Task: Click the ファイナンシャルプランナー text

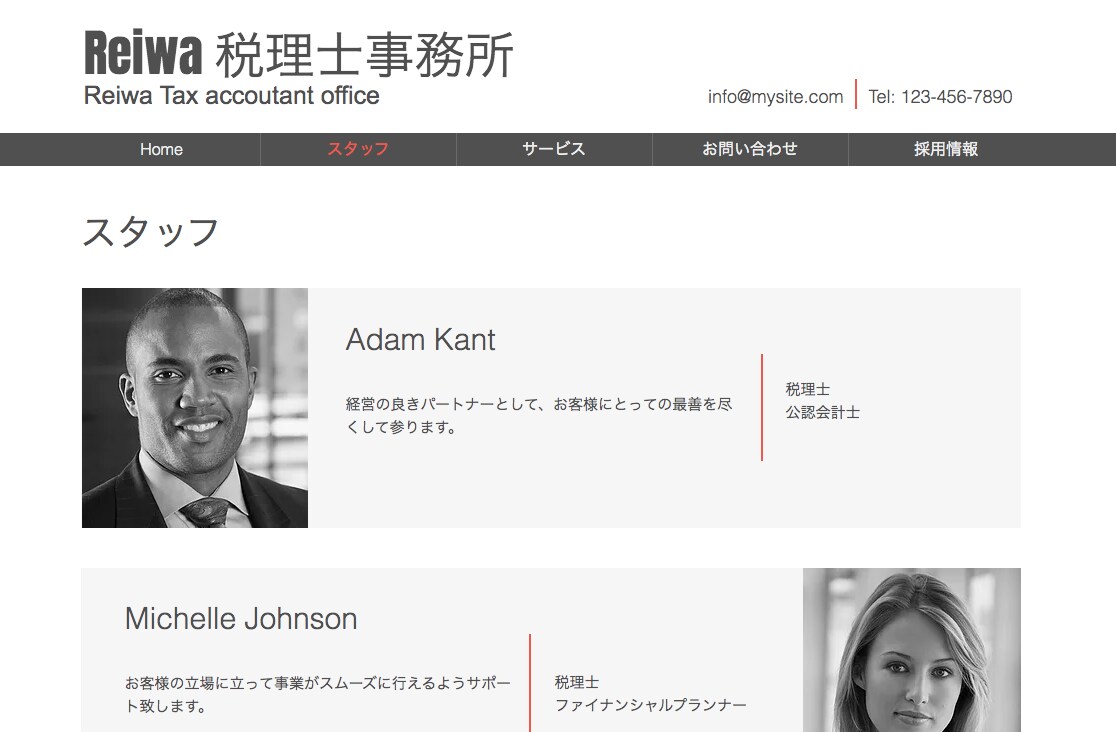Action: coord(651,705)
